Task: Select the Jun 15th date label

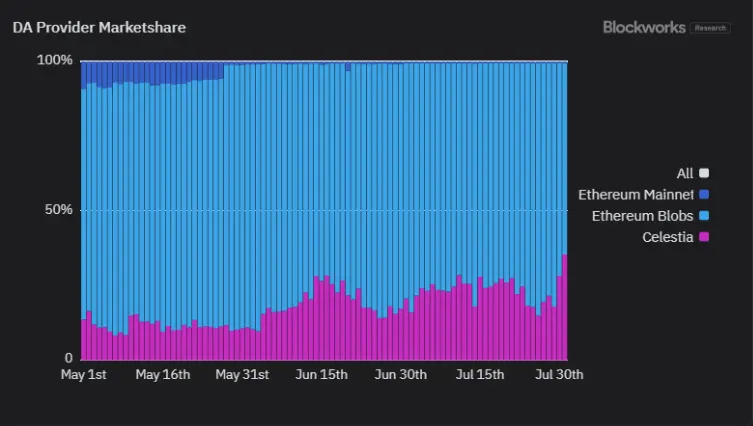Action: pos(321,375)
